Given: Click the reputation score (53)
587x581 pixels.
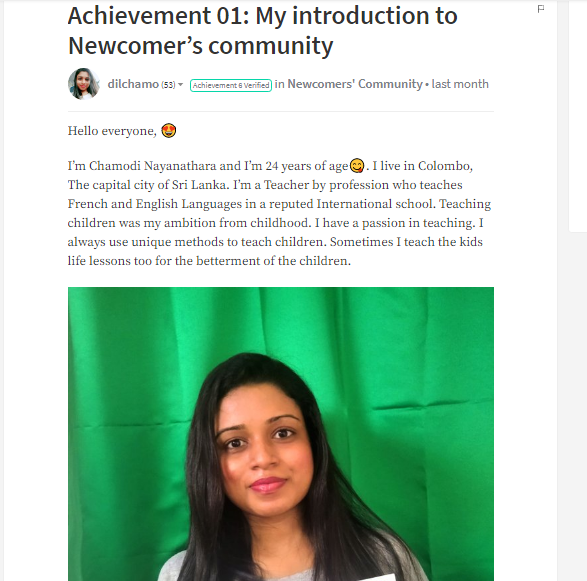Looking at the screenshot, I should [168, 85].
